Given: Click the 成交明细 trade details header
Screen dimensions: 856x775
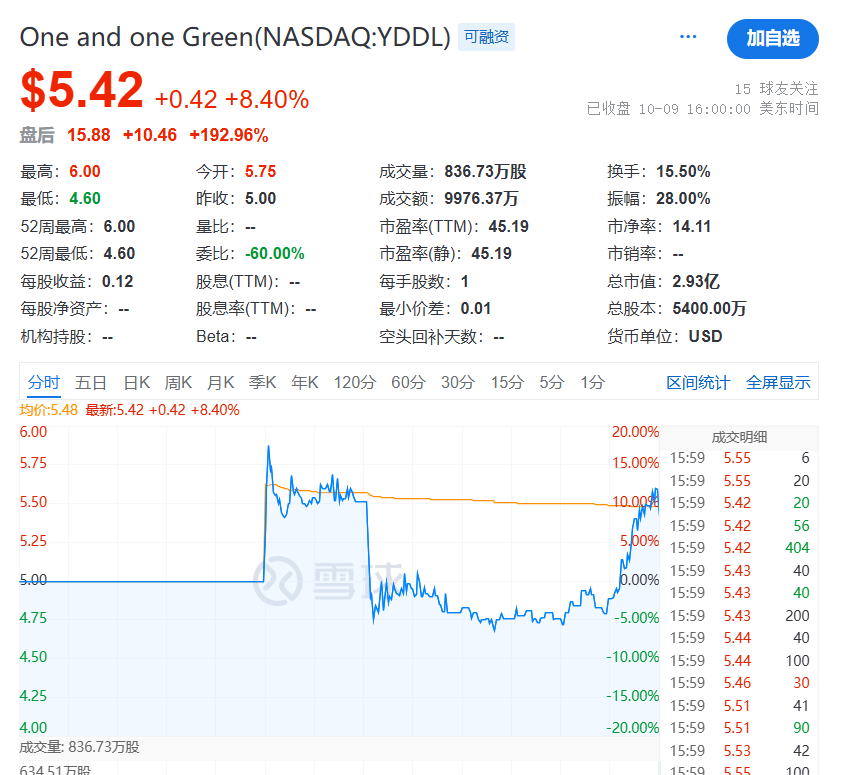Looking at the screenshot, I should (739, 436).
